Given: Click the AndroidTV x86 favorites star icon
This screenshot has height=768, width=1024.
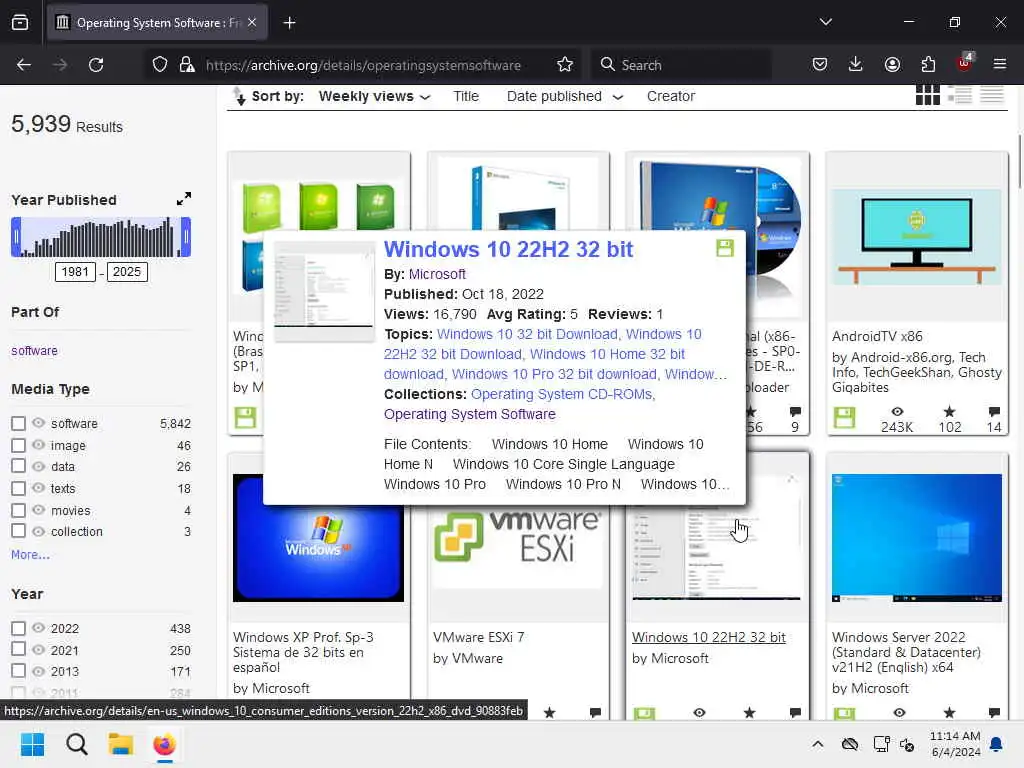Looking at the screenshot, I should (950, 411).
